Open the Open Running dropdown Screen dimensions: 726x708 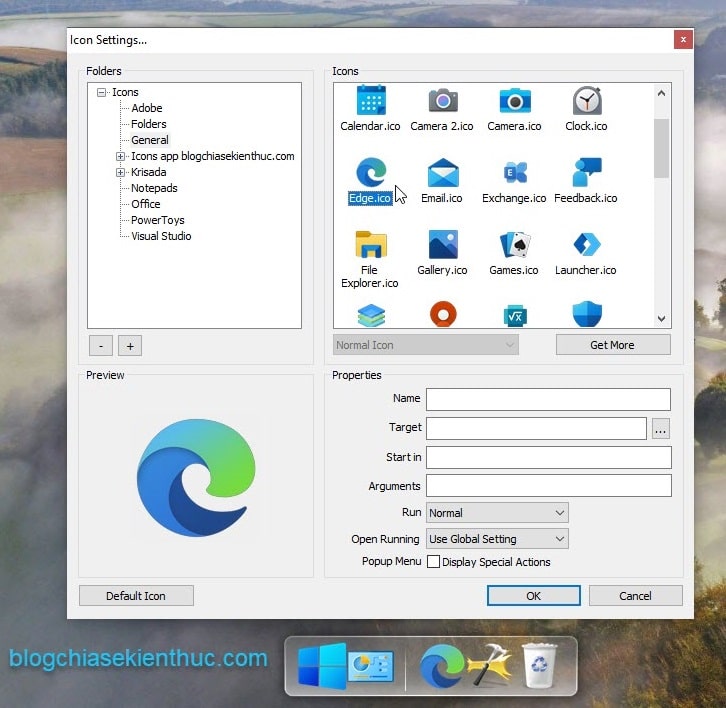click(497, 539)
